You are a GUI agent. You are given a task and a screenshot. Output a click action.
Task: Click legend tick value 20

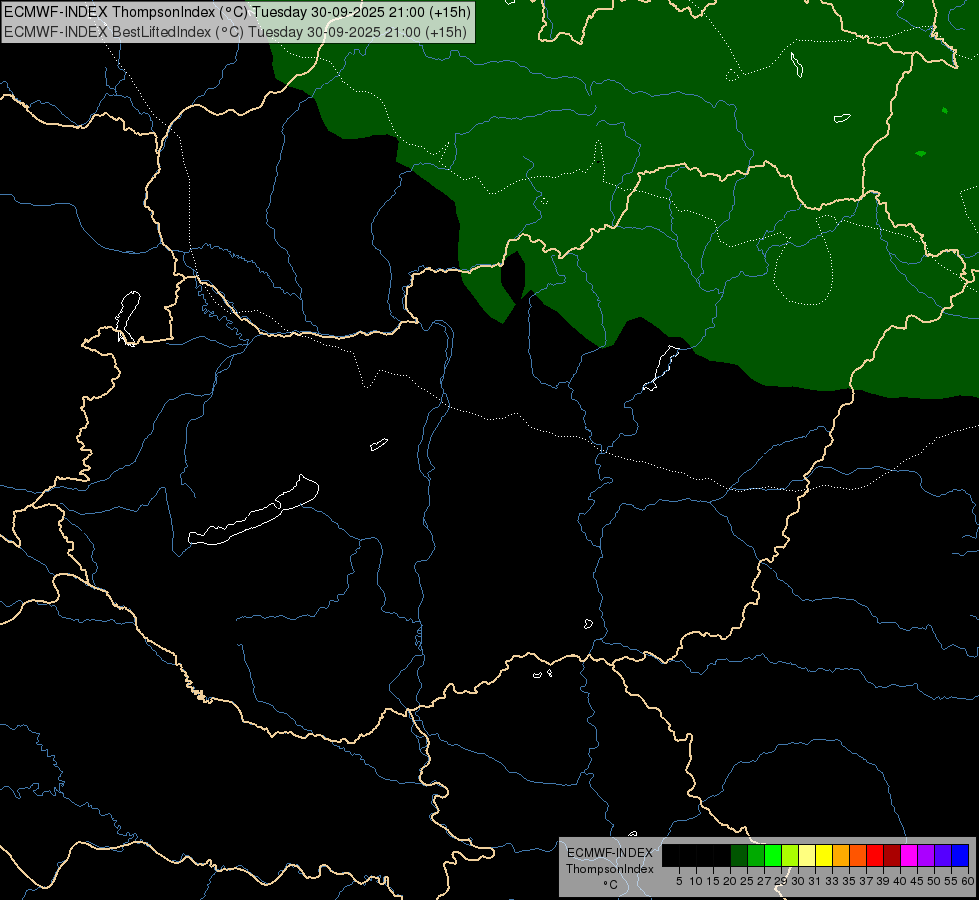(730, 881)
